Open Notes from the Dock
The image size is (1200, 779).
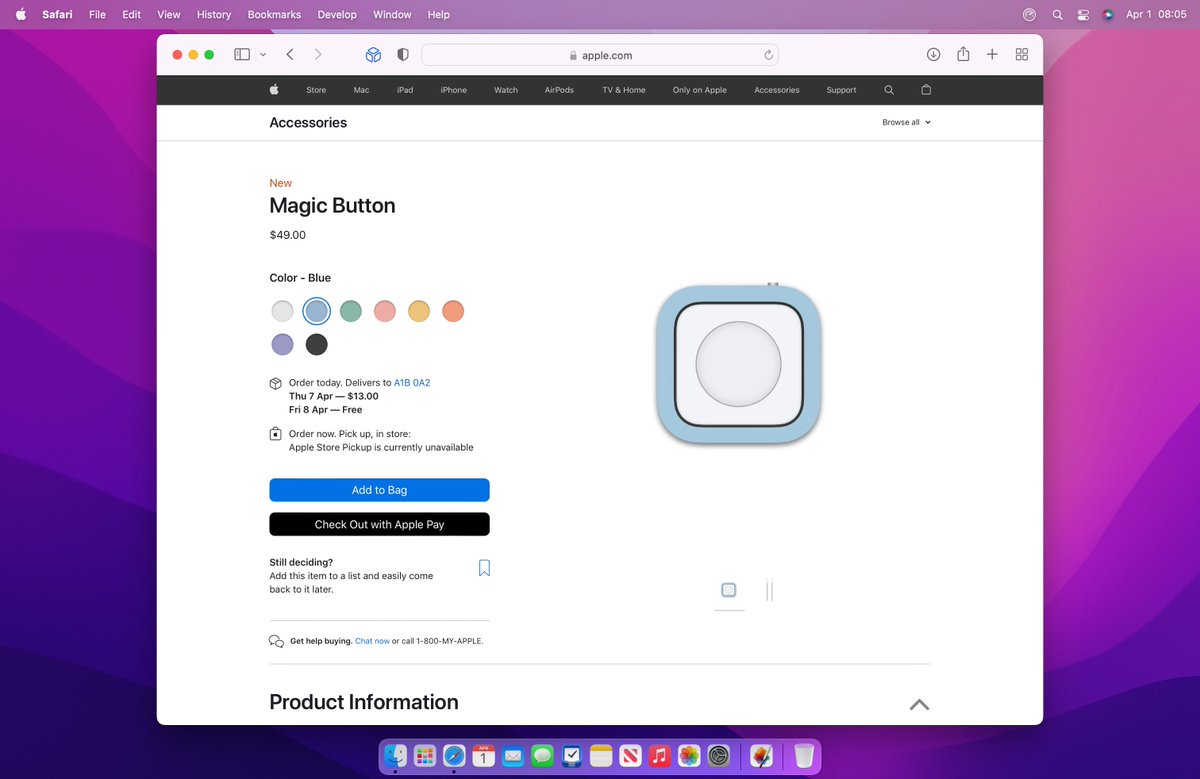point(601,756)
